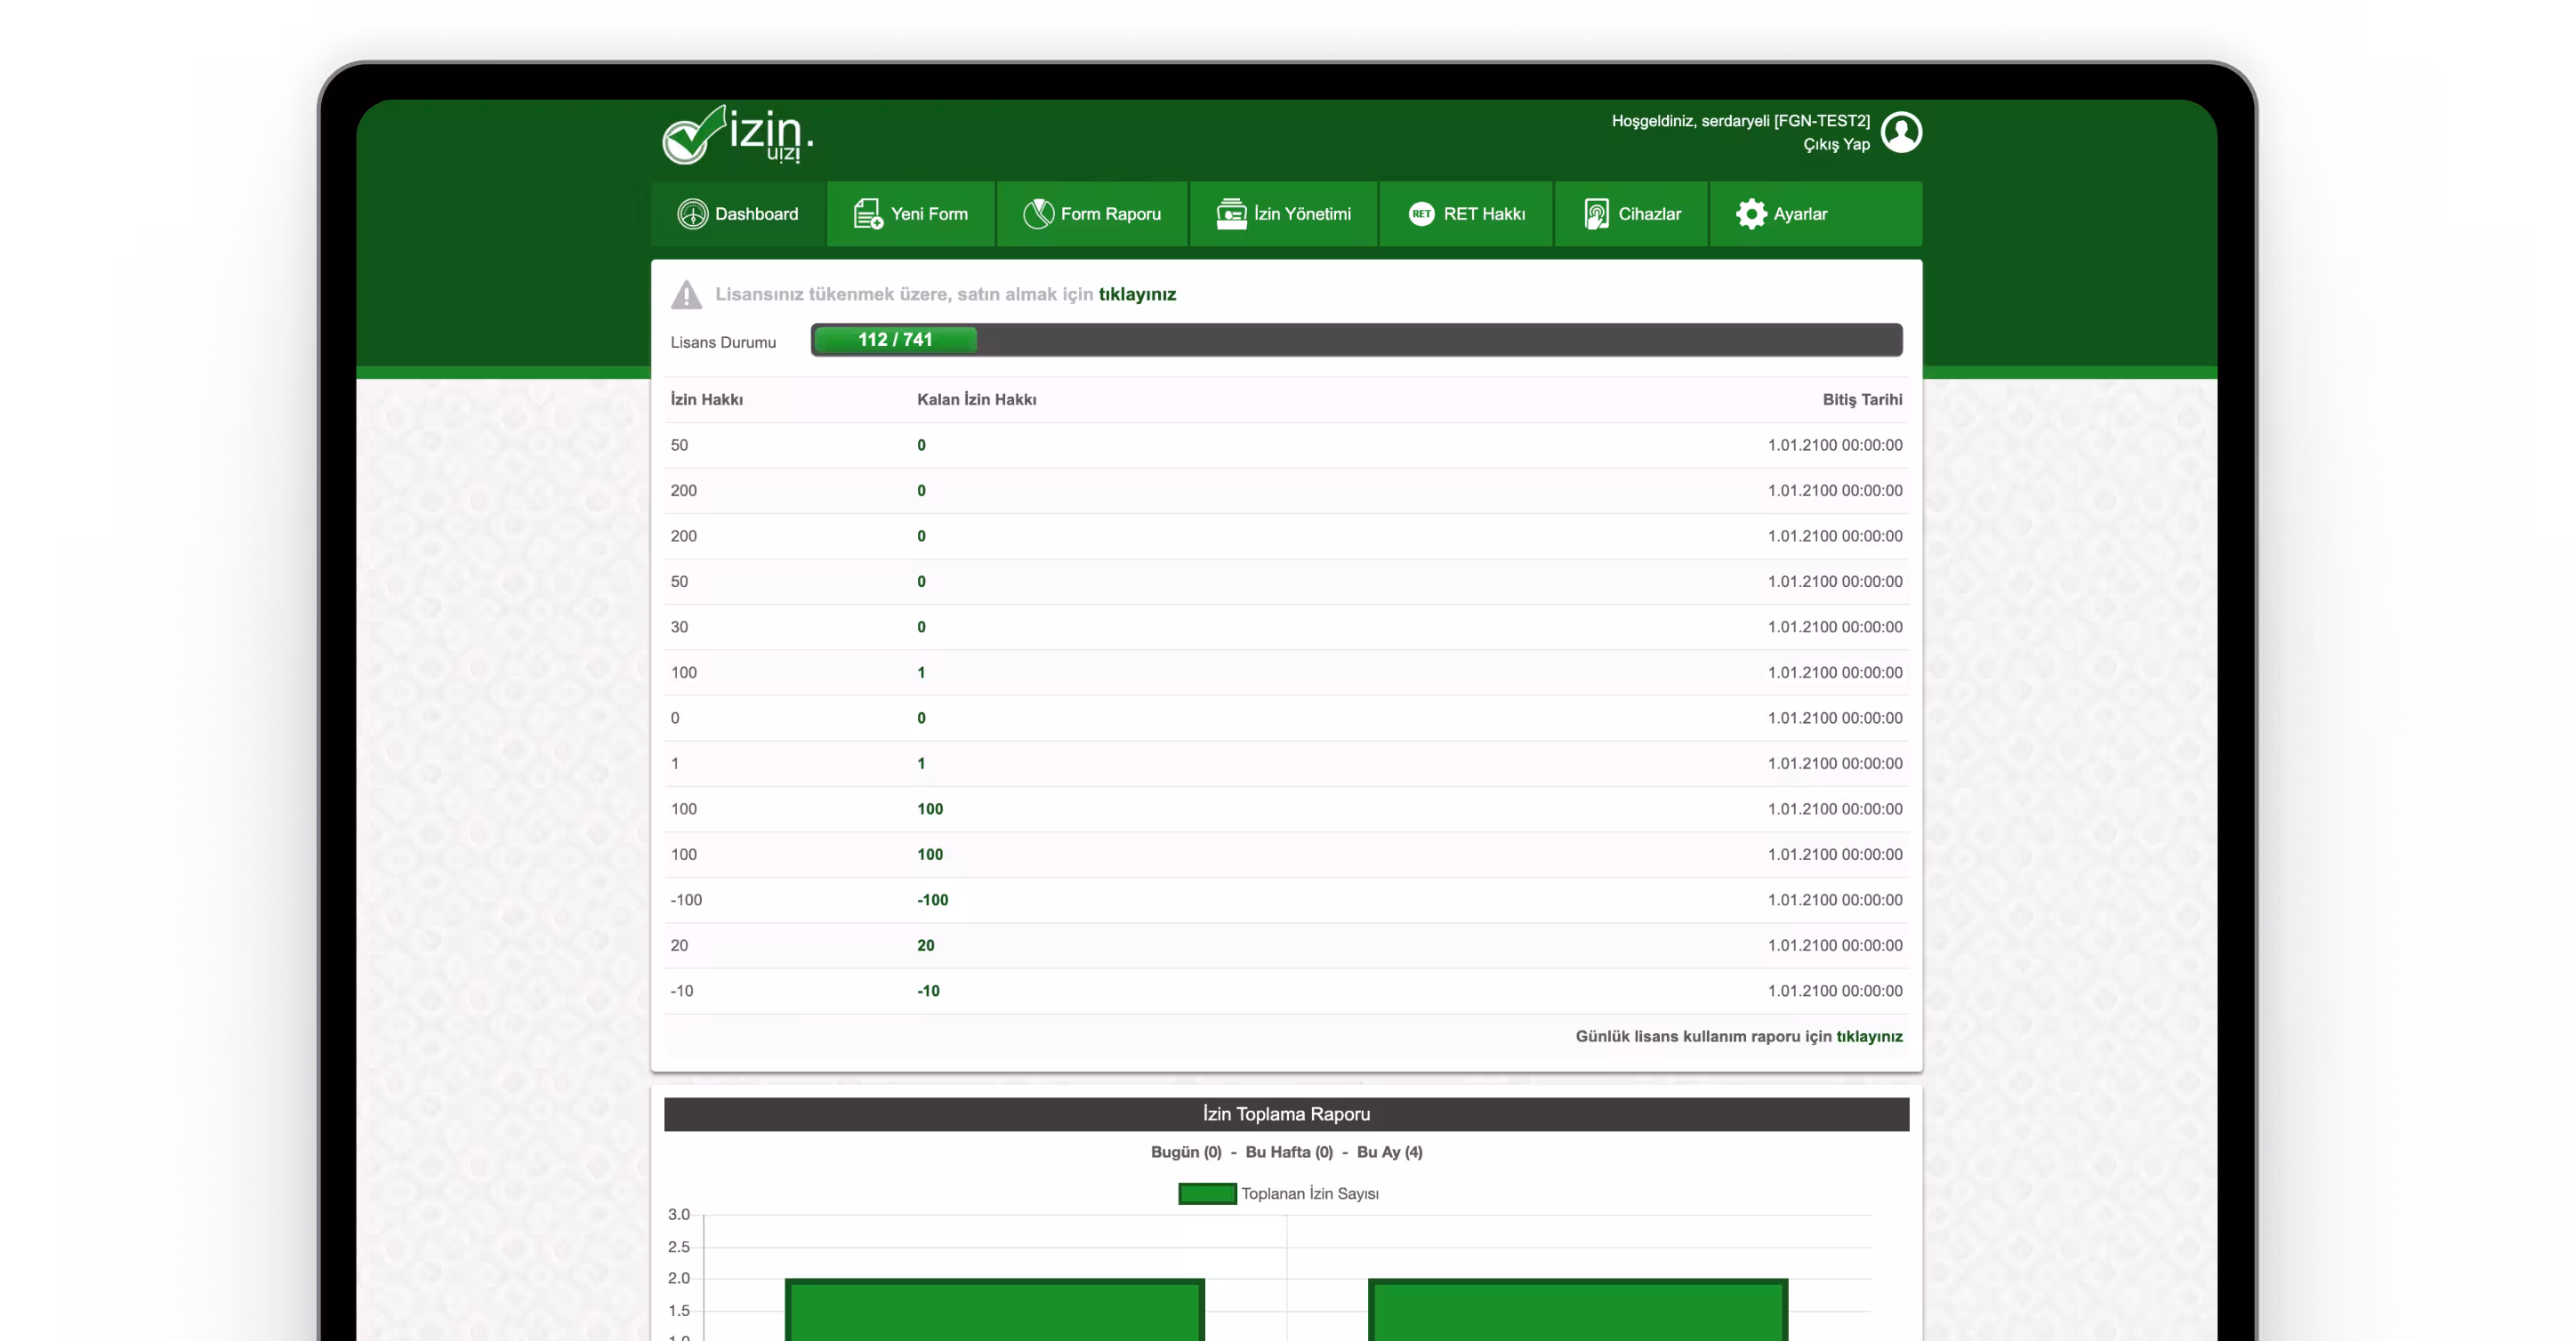Image resolution: width=2576 pixels, height=1341 pixels.
Task: Click Çıkış Yap to log out
Action: tap(1836, 145)
